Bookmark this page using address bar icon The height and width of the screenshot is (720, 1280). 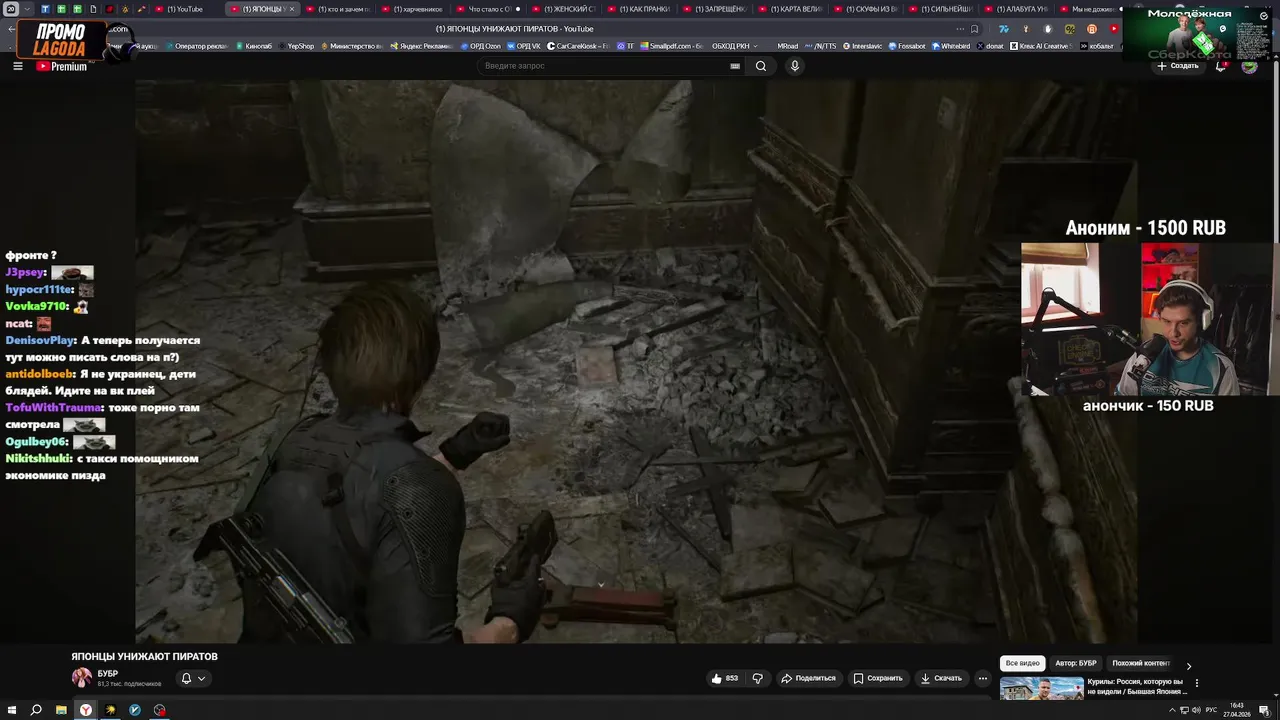975,28
